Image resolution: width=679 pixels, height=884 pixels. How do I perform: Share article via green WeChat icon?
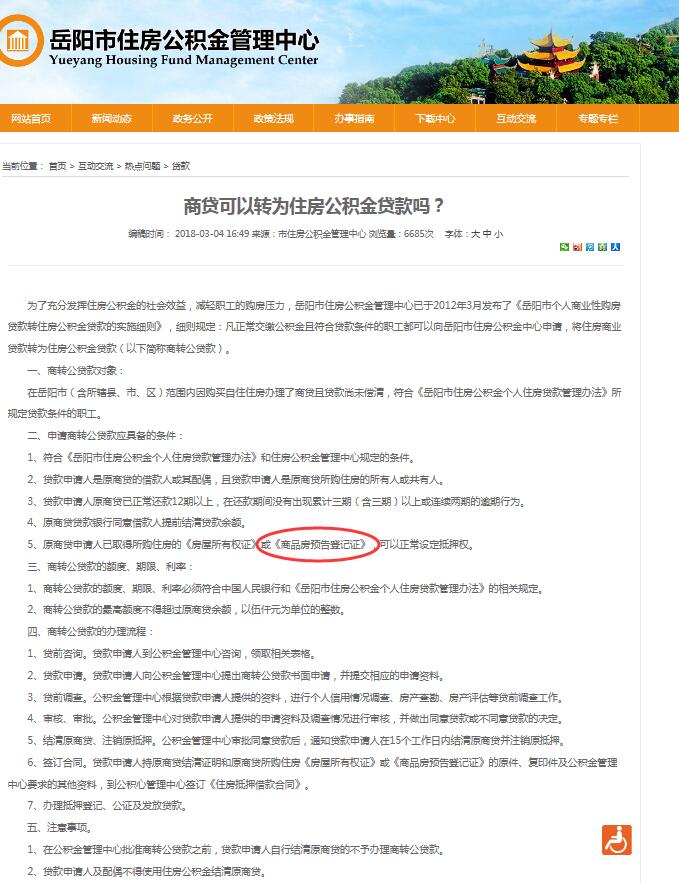(565, 247)
